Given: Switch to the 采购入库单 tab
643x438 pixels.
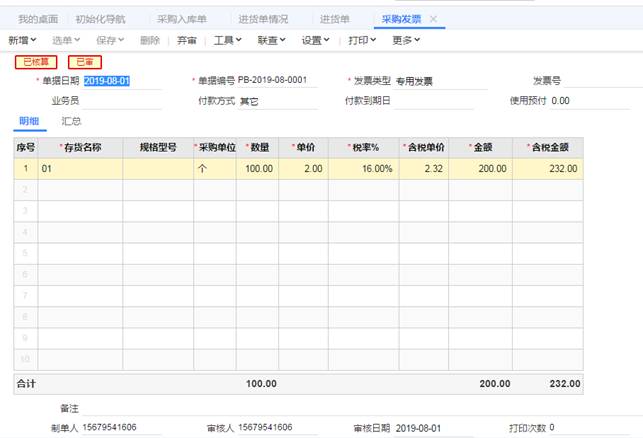Looking at the screenshot, I should coord(179,19).
